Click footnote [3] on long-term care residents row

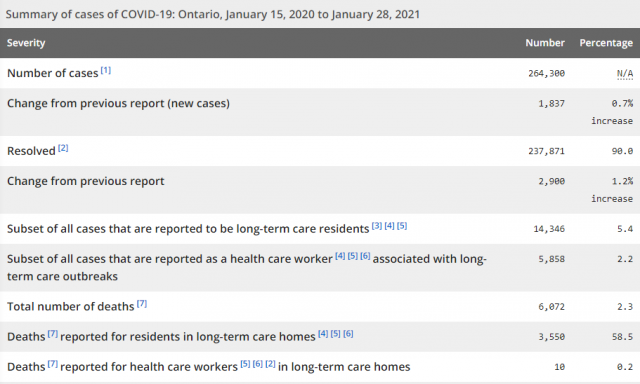point(377,226)
